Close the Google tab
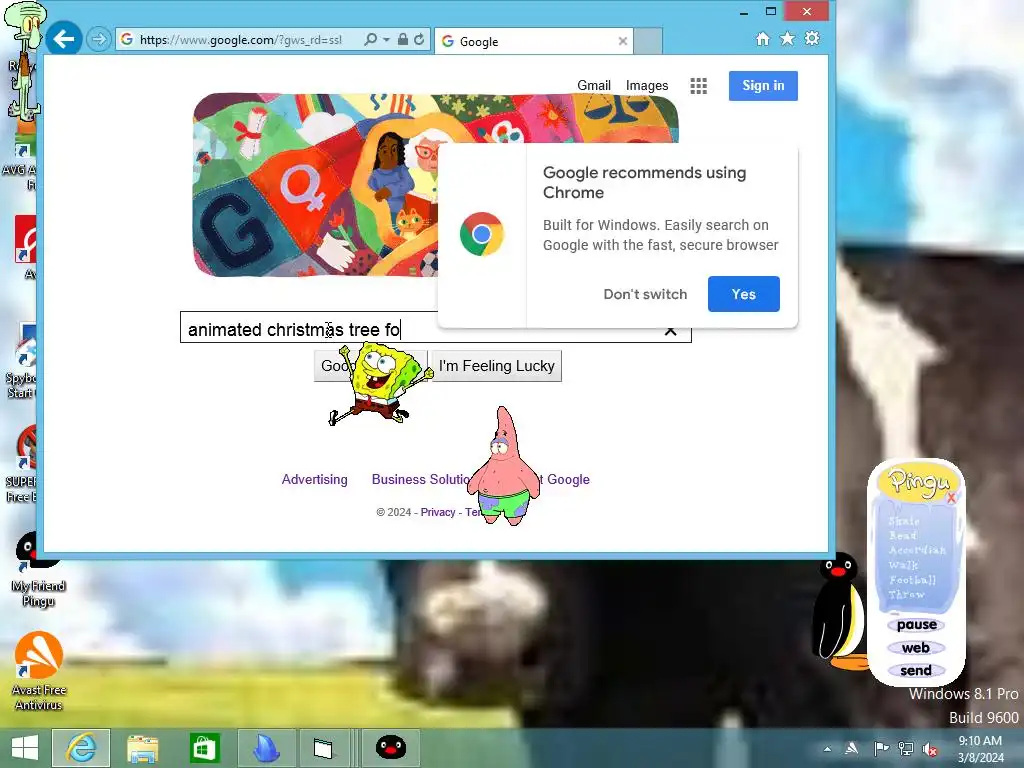The height and width of the screenshot is (768, 1024). point(622,41)
